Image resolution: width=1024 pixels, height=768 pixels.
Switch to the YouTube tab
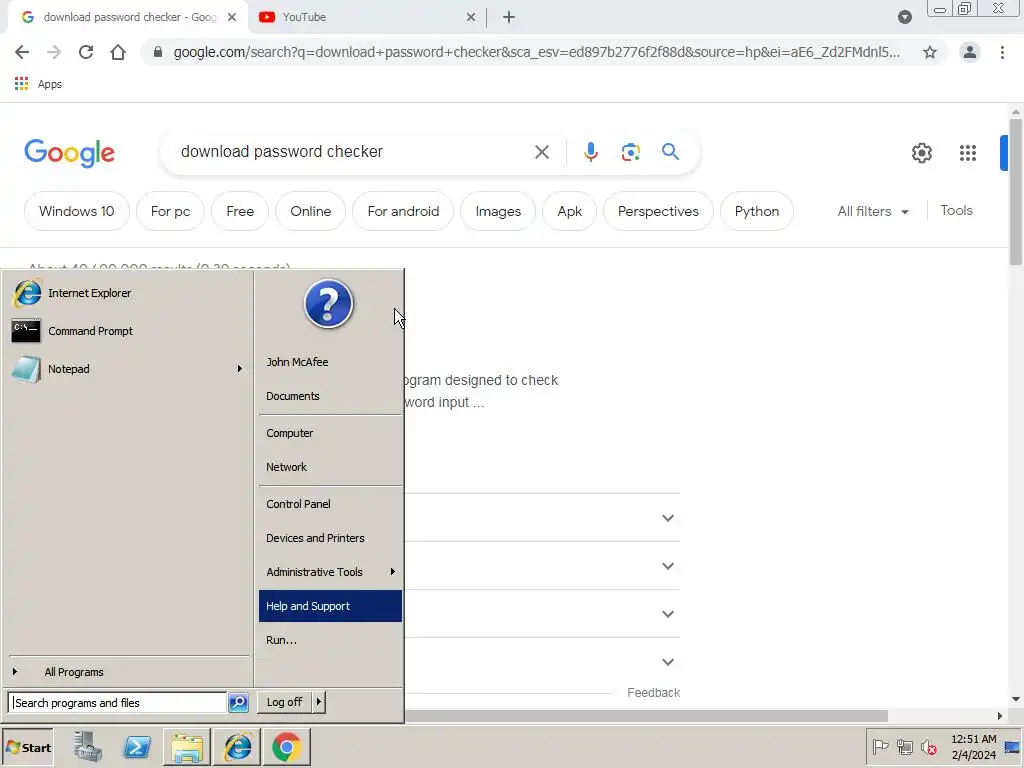click(x=366, y=17)
